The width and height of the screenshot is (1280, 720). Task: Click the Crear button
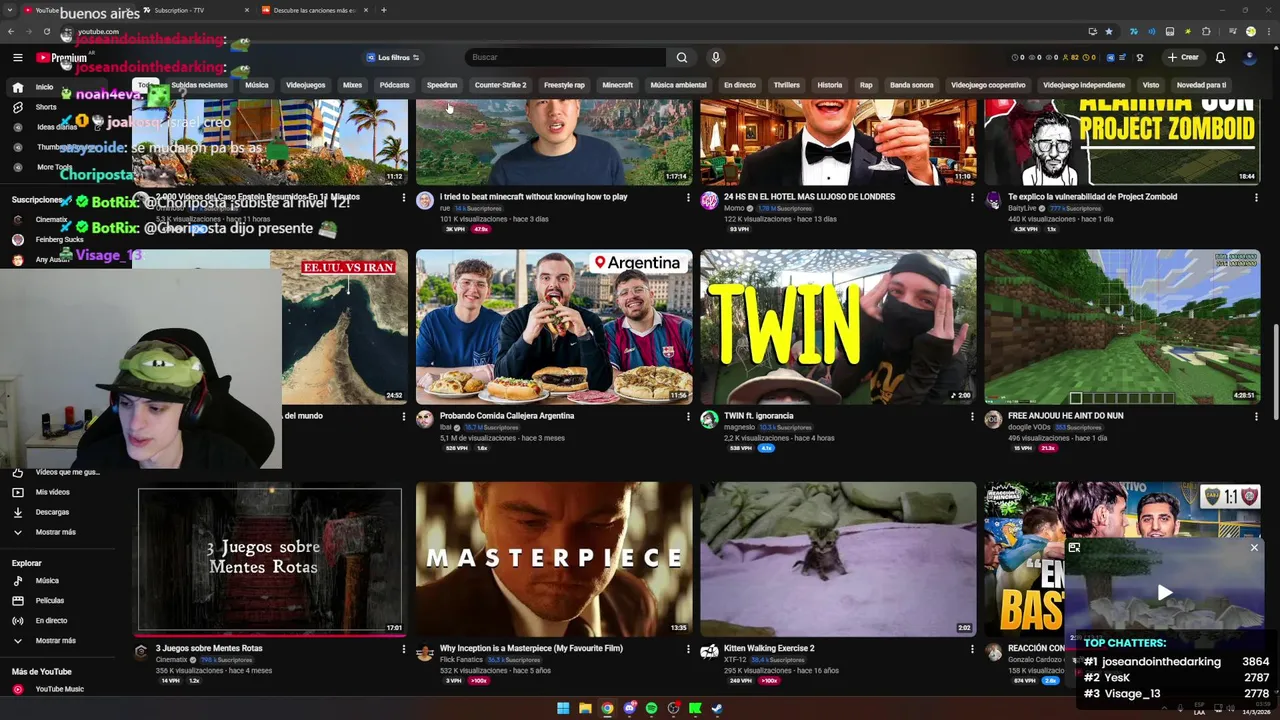coord(1183,57)
